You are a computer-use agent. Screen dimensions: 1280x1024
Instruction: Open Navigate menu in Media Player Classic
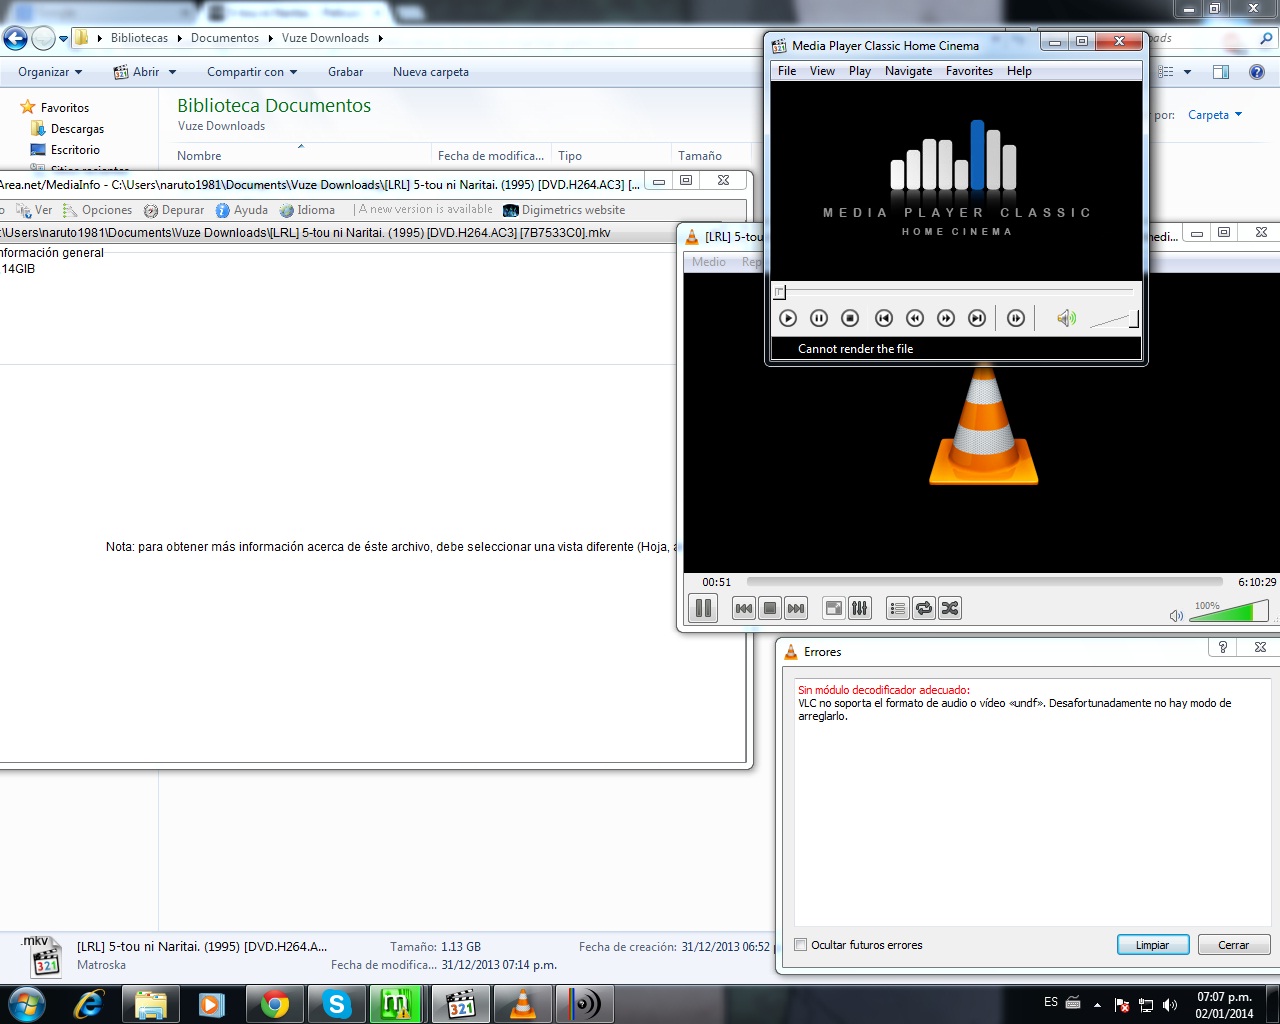coord(908,71)
